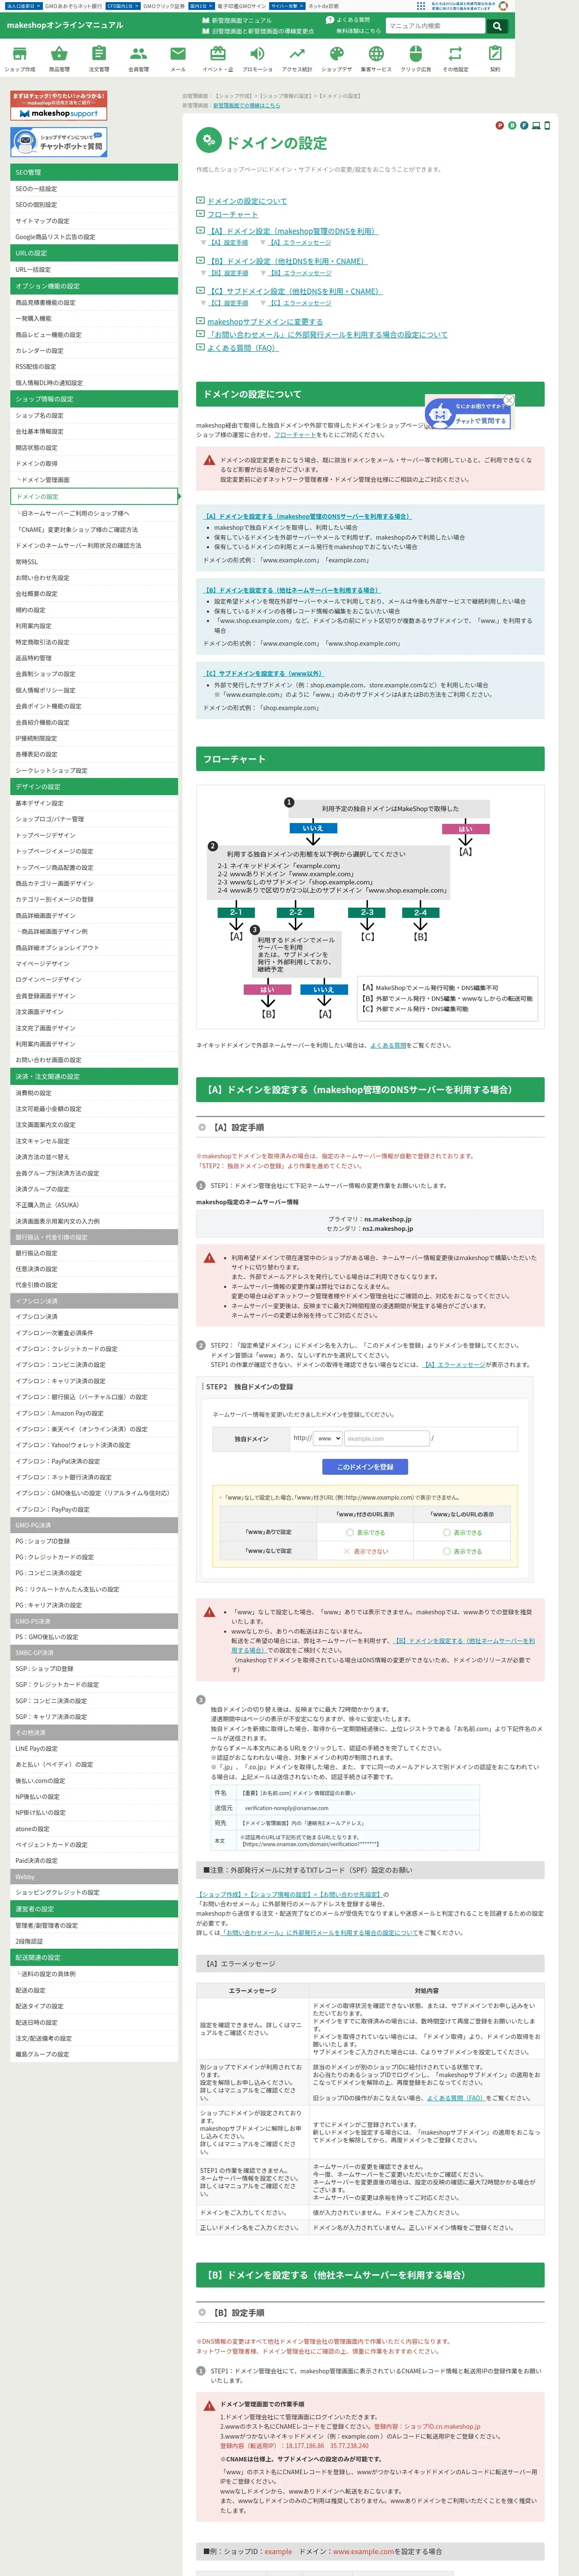Open the イベント・企画 nav icon
The width and height of the screenshot is (579, 2576).
click(x=218, y=58)
